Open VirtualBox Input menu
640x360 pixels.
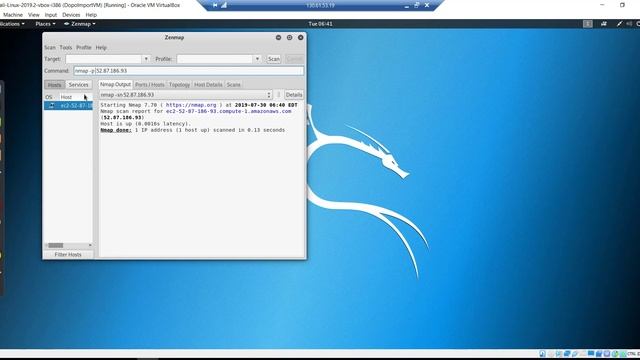pos(51,15)
